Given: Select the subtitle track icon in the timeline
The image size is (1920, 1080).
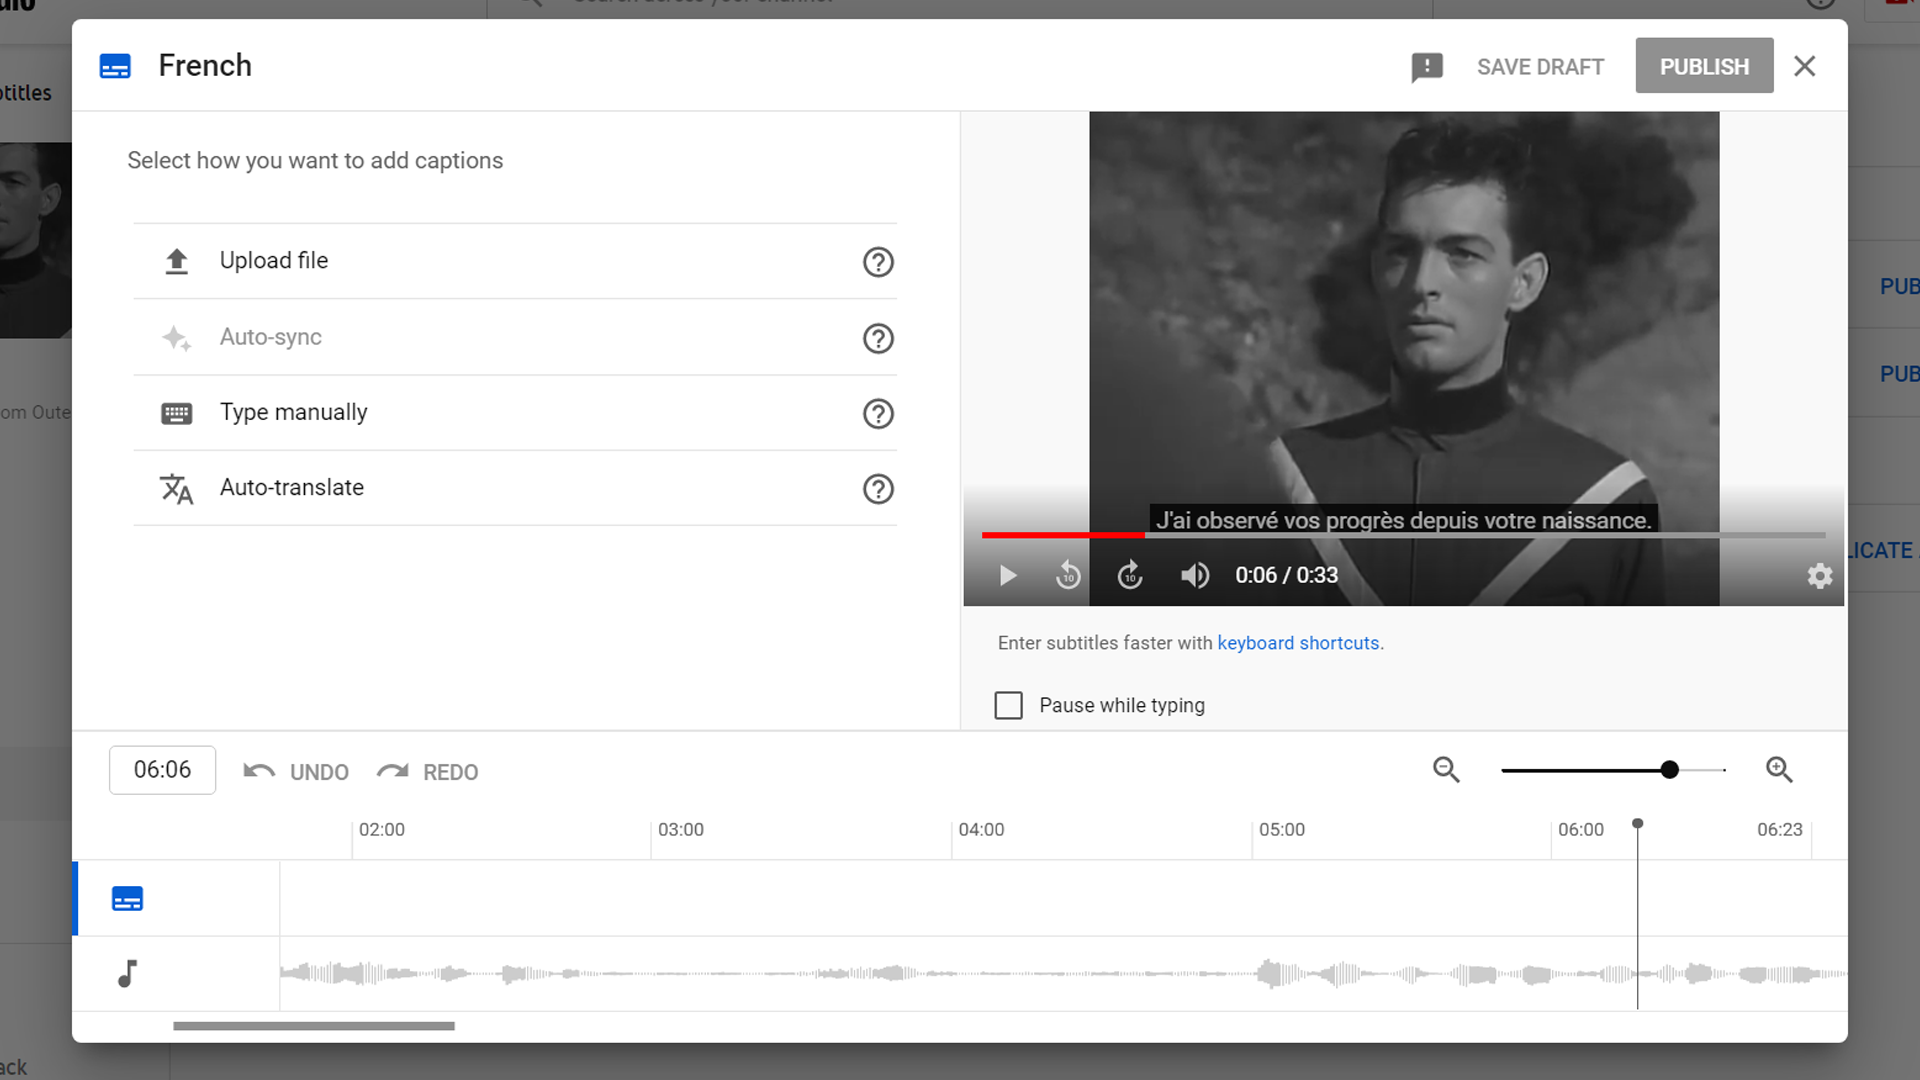Looking at the screenshot, I should click(x=127, y=898).
